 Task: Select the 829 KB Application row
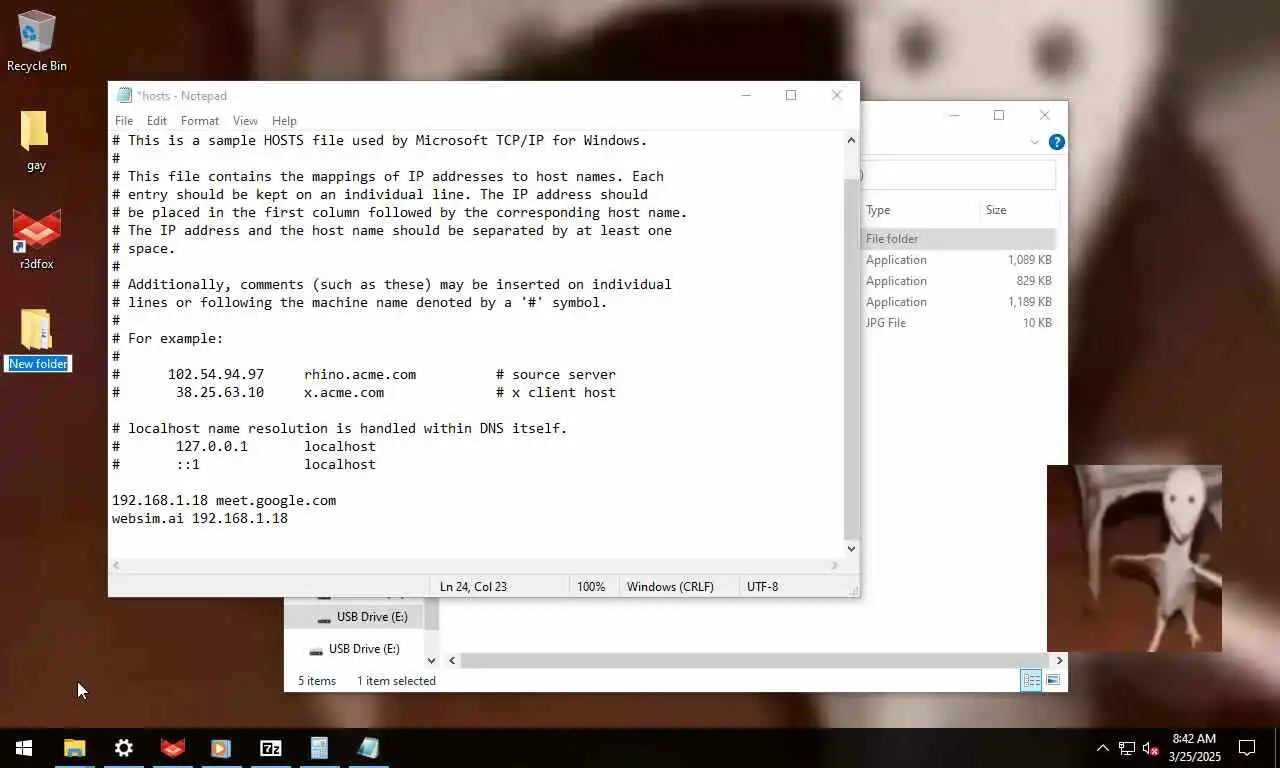[x=958, y=281]
